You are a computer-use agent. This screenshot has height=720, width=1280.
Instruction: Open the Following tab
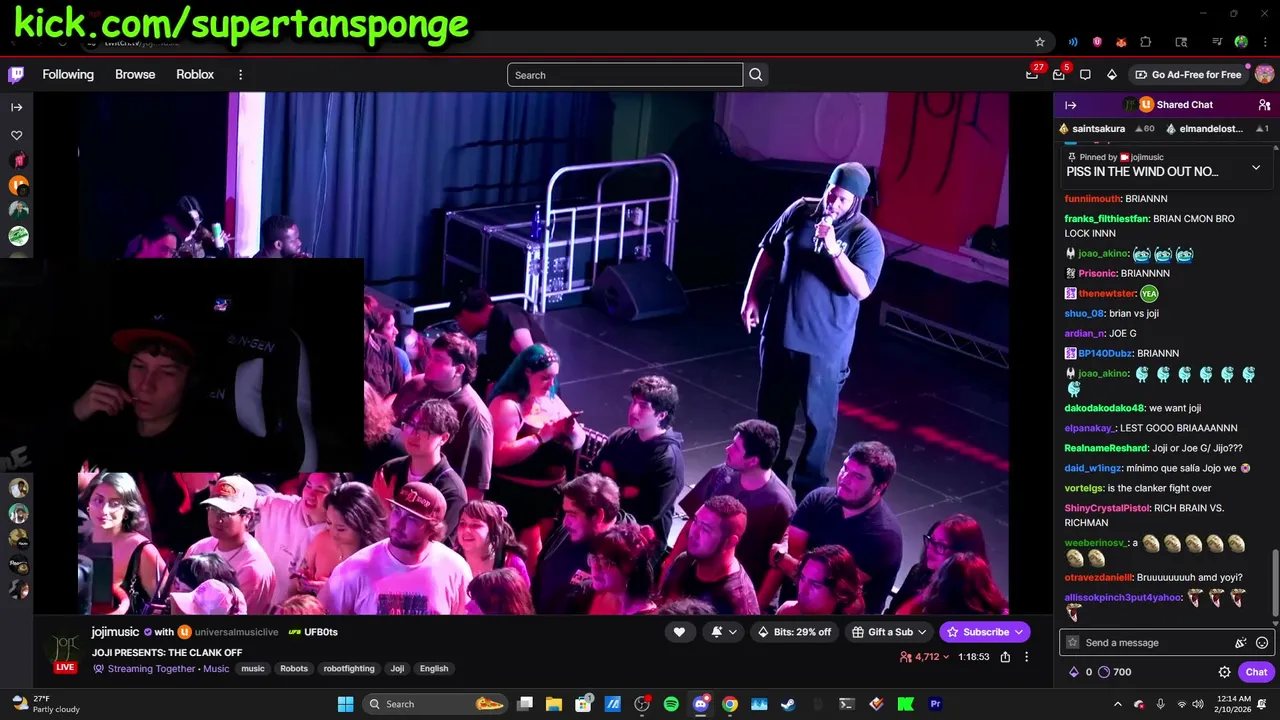[x=68, y=75]
